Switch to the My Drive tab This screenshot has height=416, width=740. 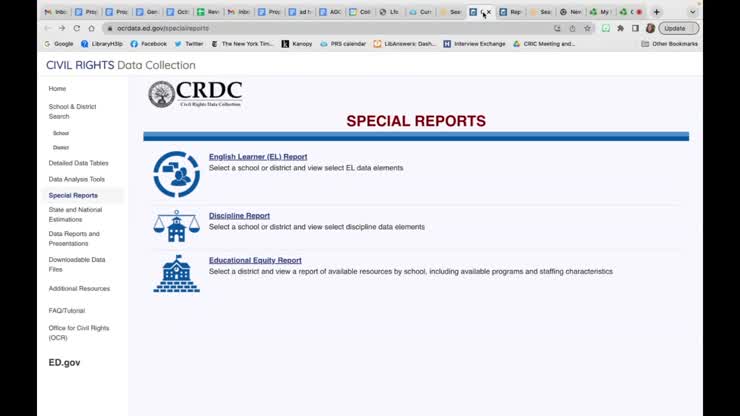click(x=601, y=12)
